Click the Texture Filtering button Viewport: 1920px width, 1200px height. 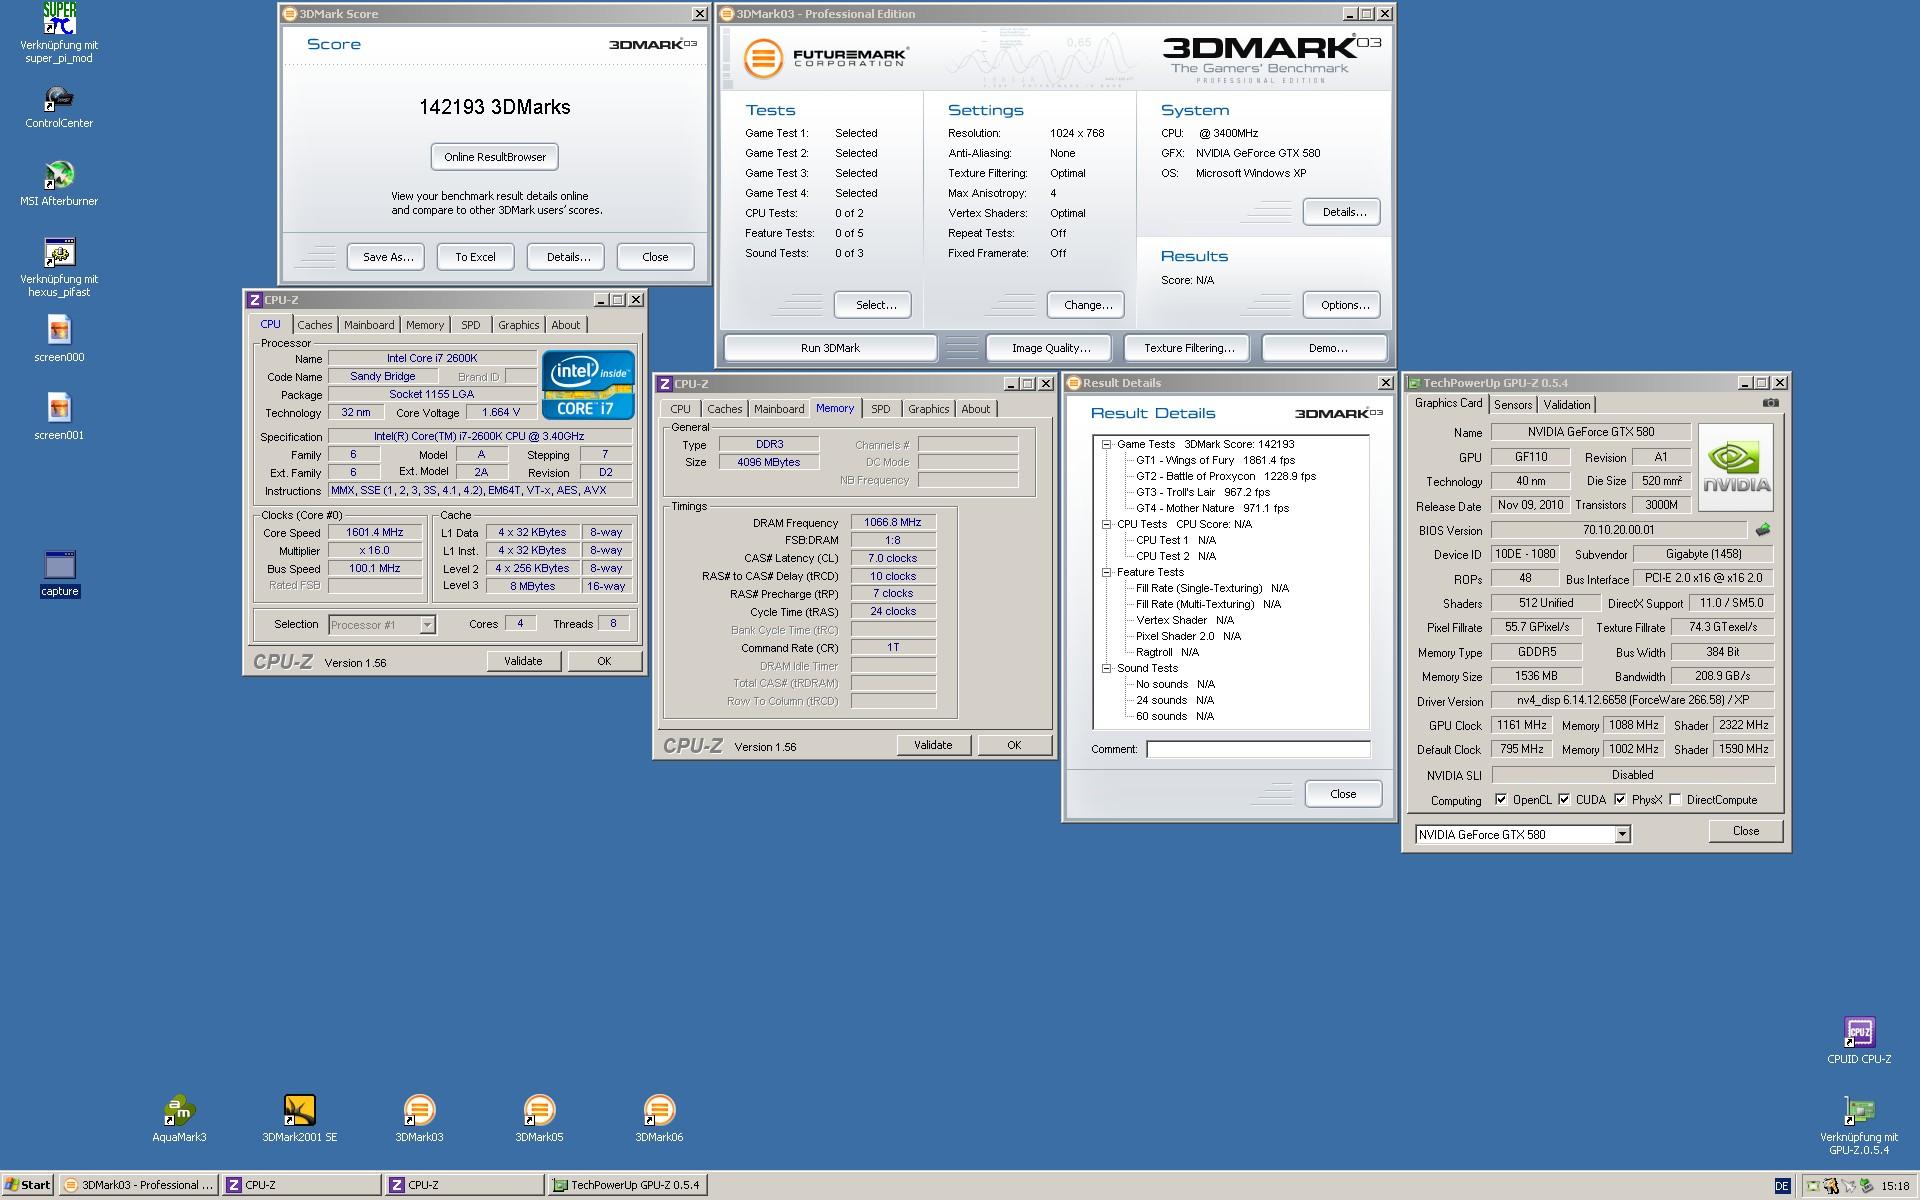1188,348
